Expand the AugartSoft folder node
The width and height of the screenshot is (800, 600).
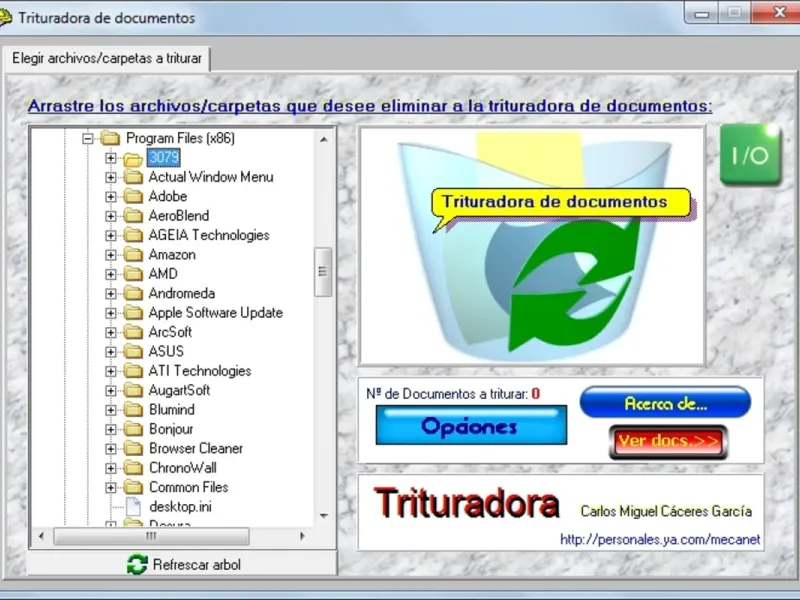click(x=110, y=391)
